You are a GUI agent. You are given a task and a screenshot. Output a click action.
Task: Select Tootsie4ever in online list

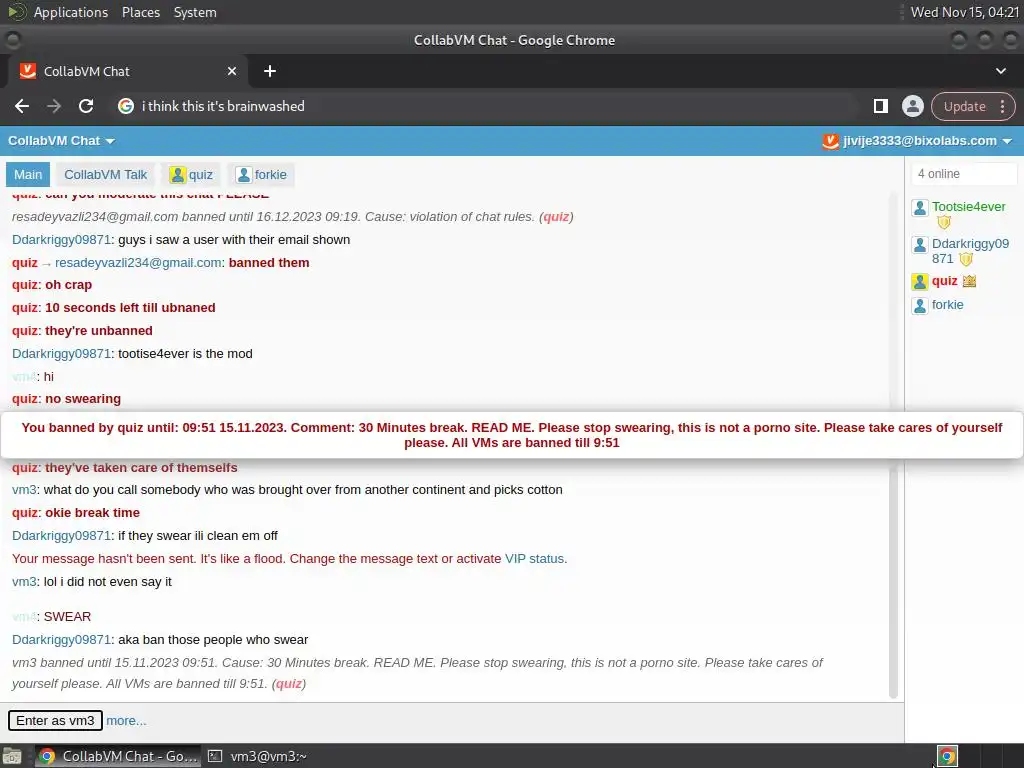tap(968, 206)
